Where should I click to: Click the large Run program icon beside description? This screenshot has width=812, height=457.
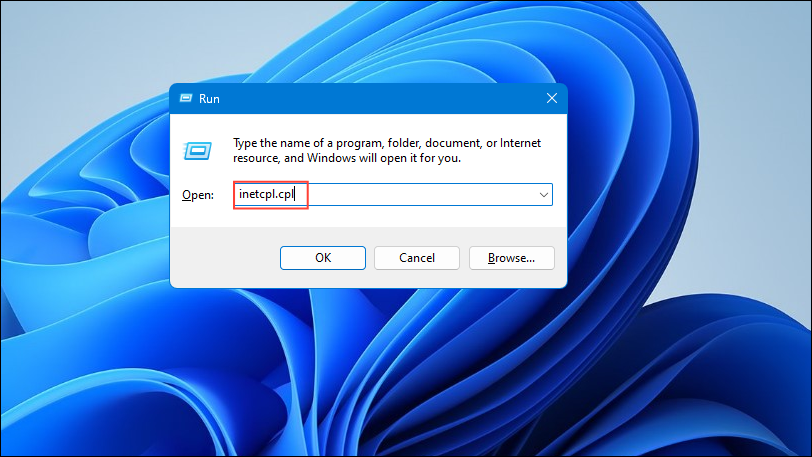tap(197, 151)
